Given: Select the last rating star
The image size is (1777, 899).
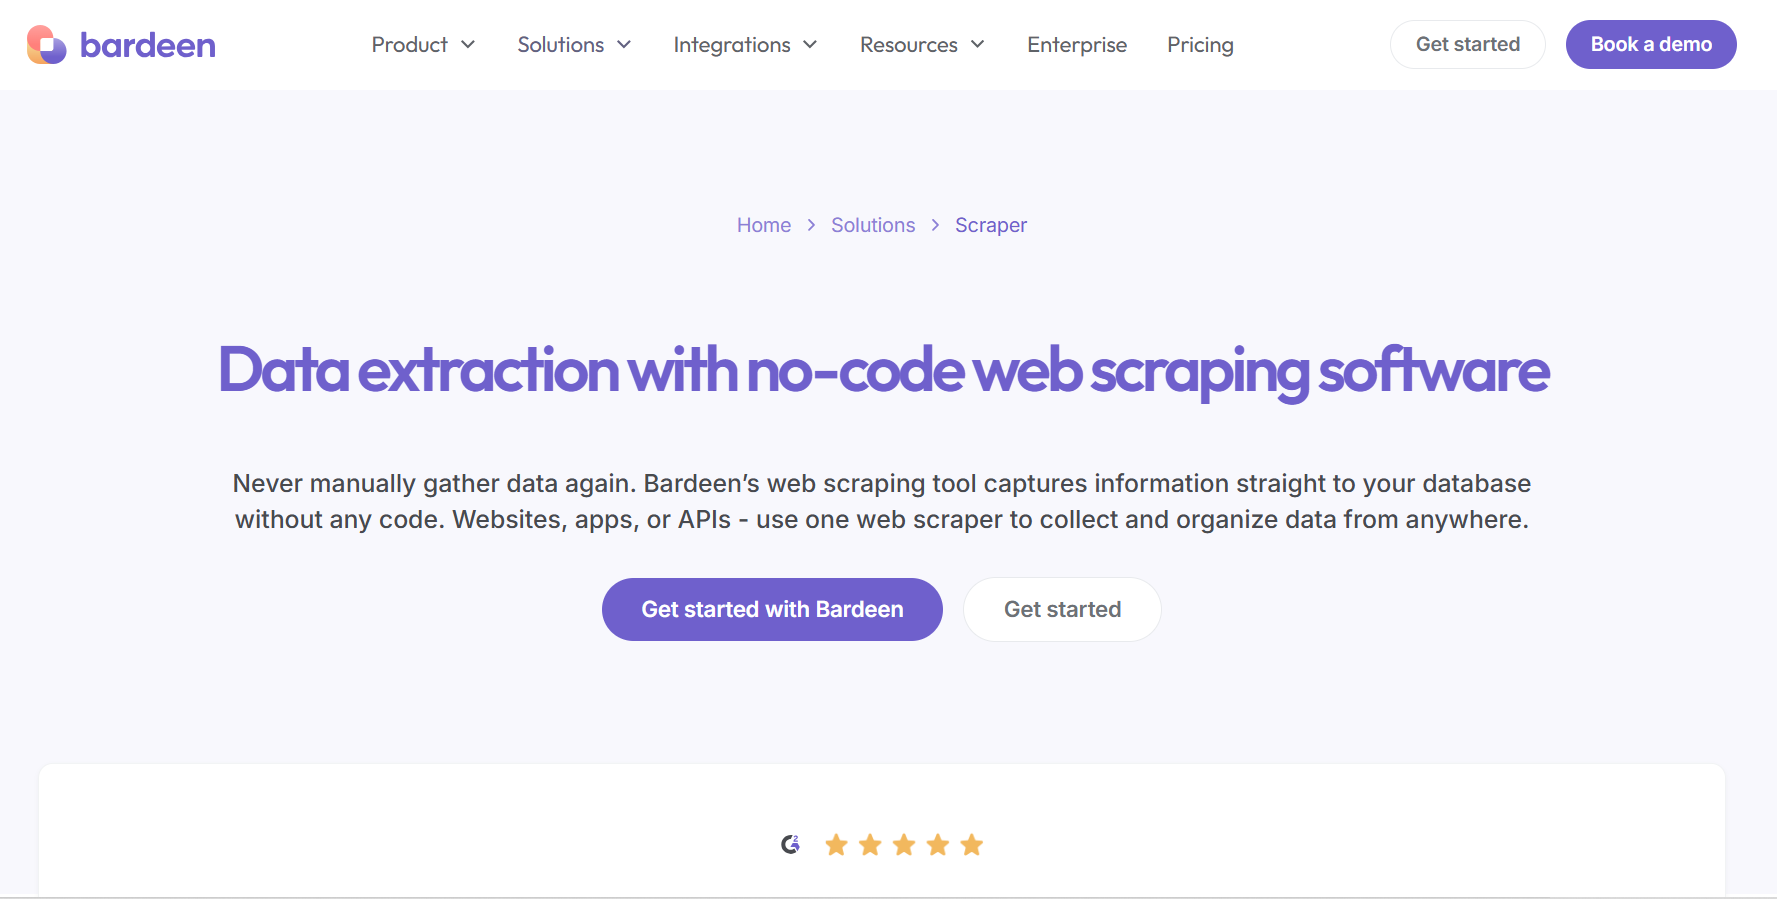Looking at the screenshot, I should 971,844.
